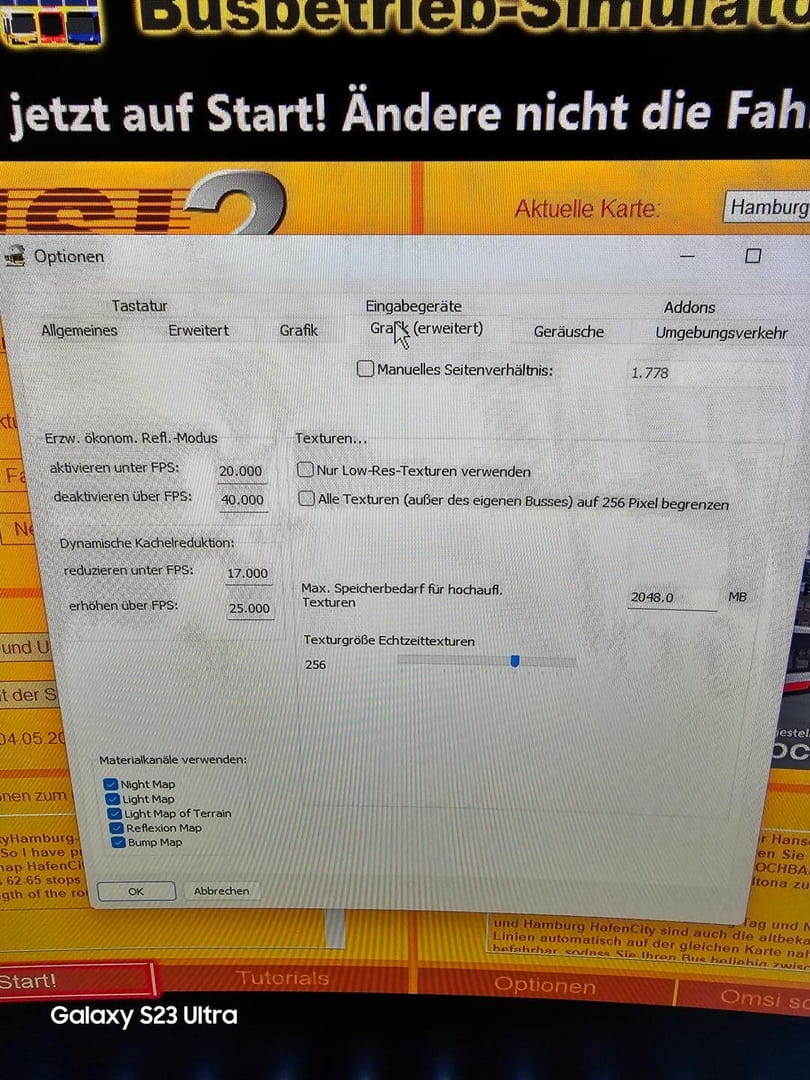
Task: Open the Geräusche tab
Action: 568,331
